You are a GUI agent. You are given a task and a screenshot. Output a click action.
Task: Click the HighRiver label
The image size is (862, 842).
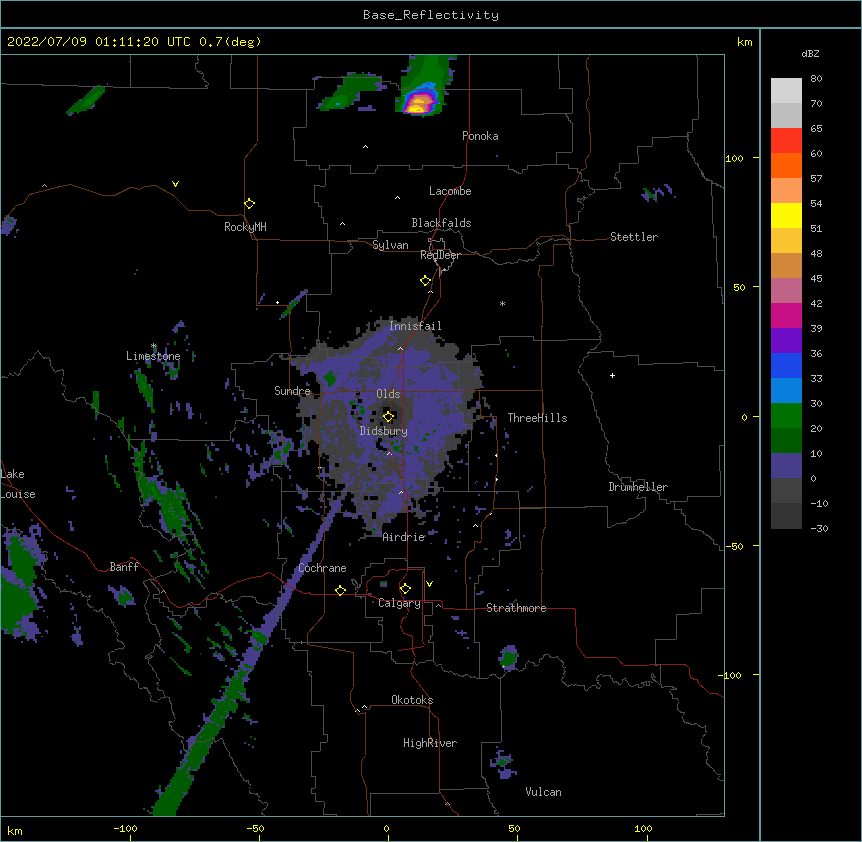pyautogui.click(x=430, y=743)
